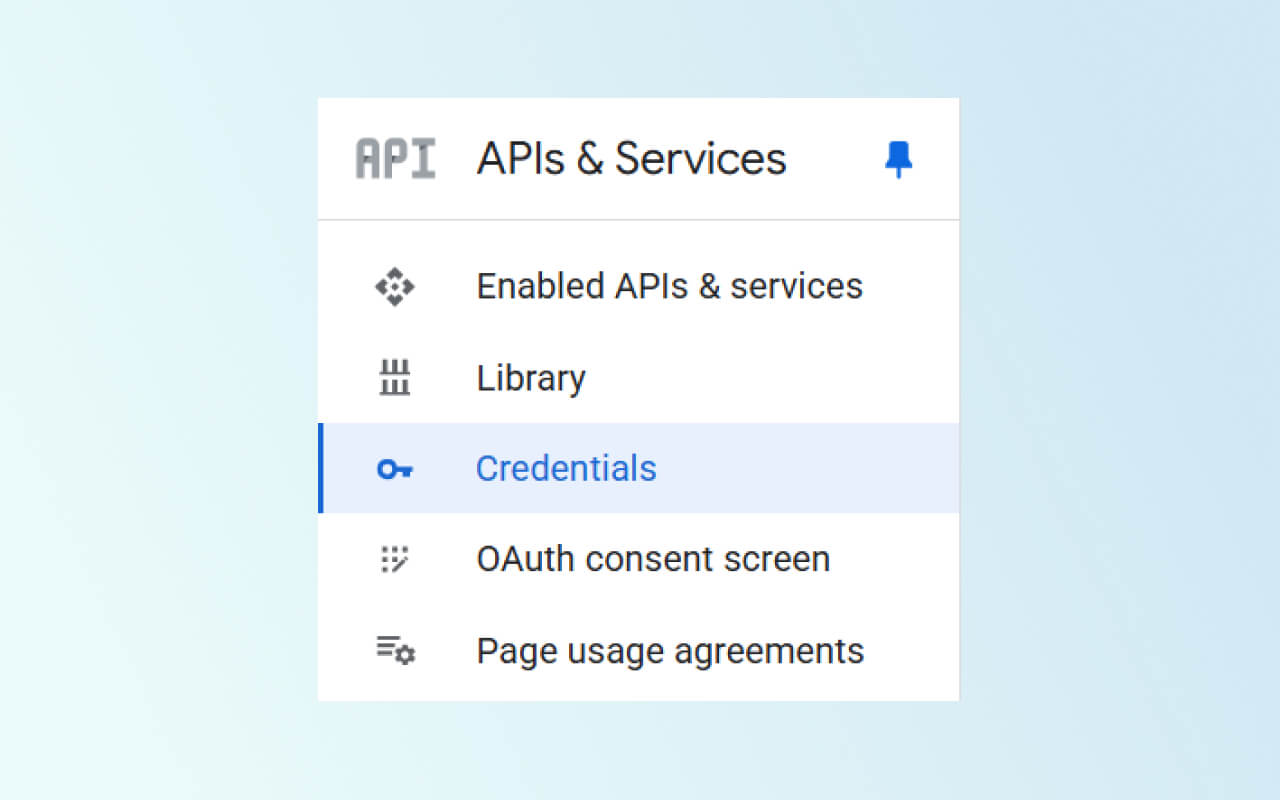Click the OAuth consent screen icon
This screenshot has height=800, width=1280.
(x=395, y=559)
